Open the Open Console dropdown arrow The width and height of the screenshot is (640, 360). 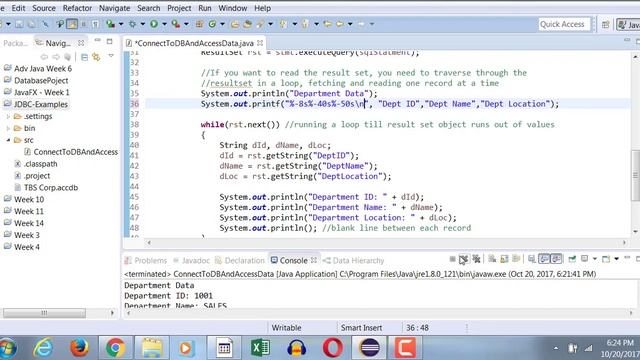point(616,259)
